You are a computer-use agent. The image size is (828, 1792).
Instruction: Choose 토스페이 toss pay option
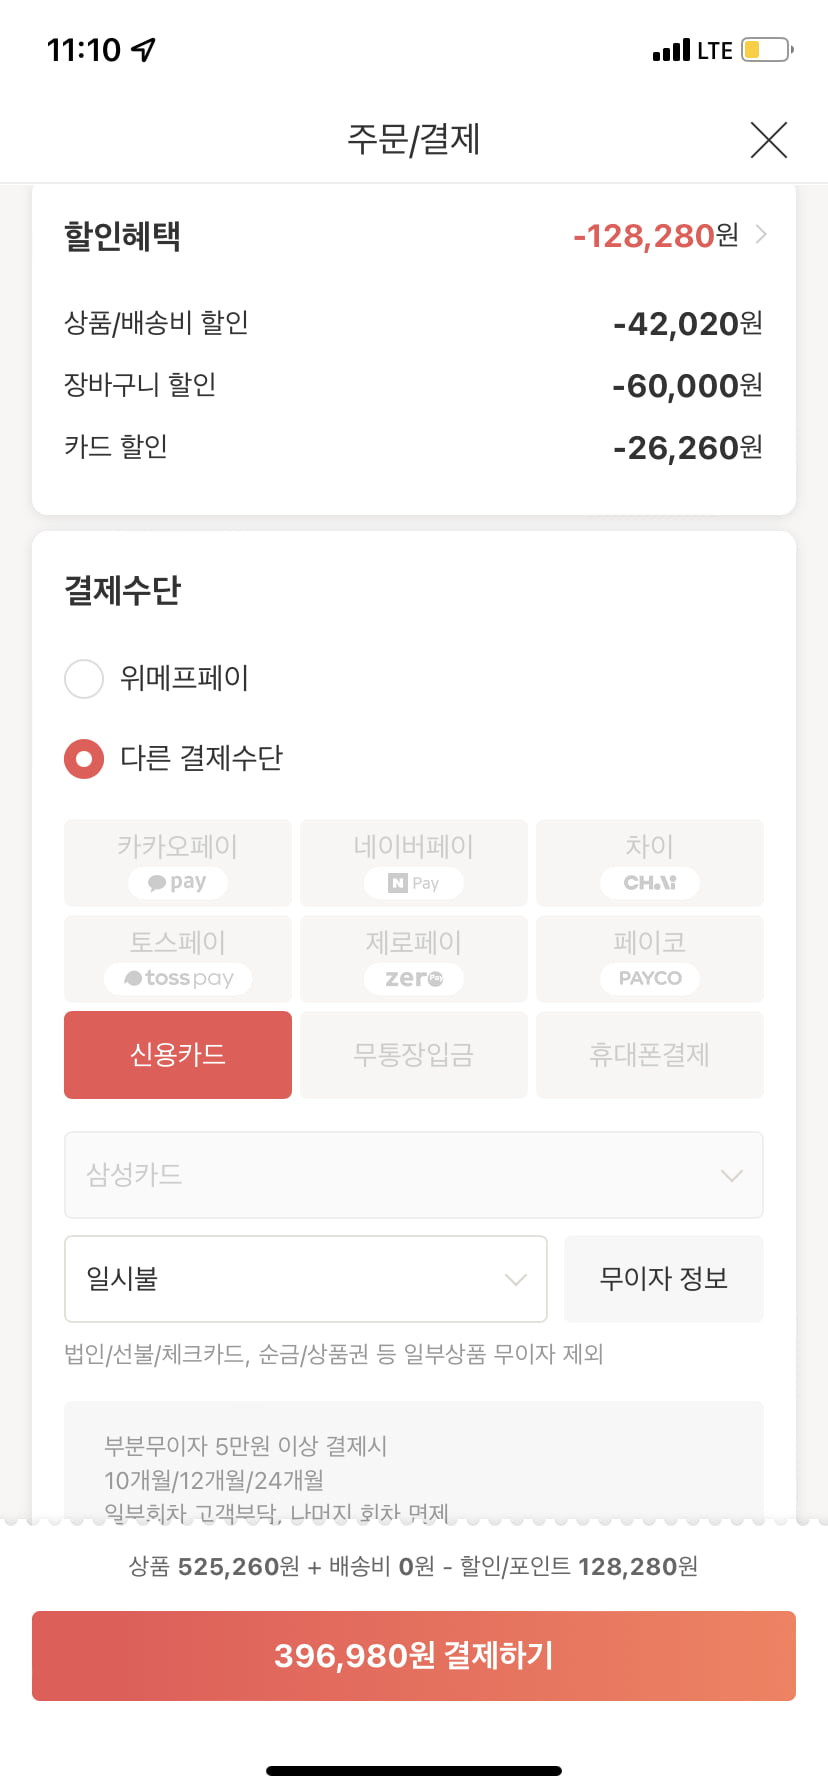178,959
